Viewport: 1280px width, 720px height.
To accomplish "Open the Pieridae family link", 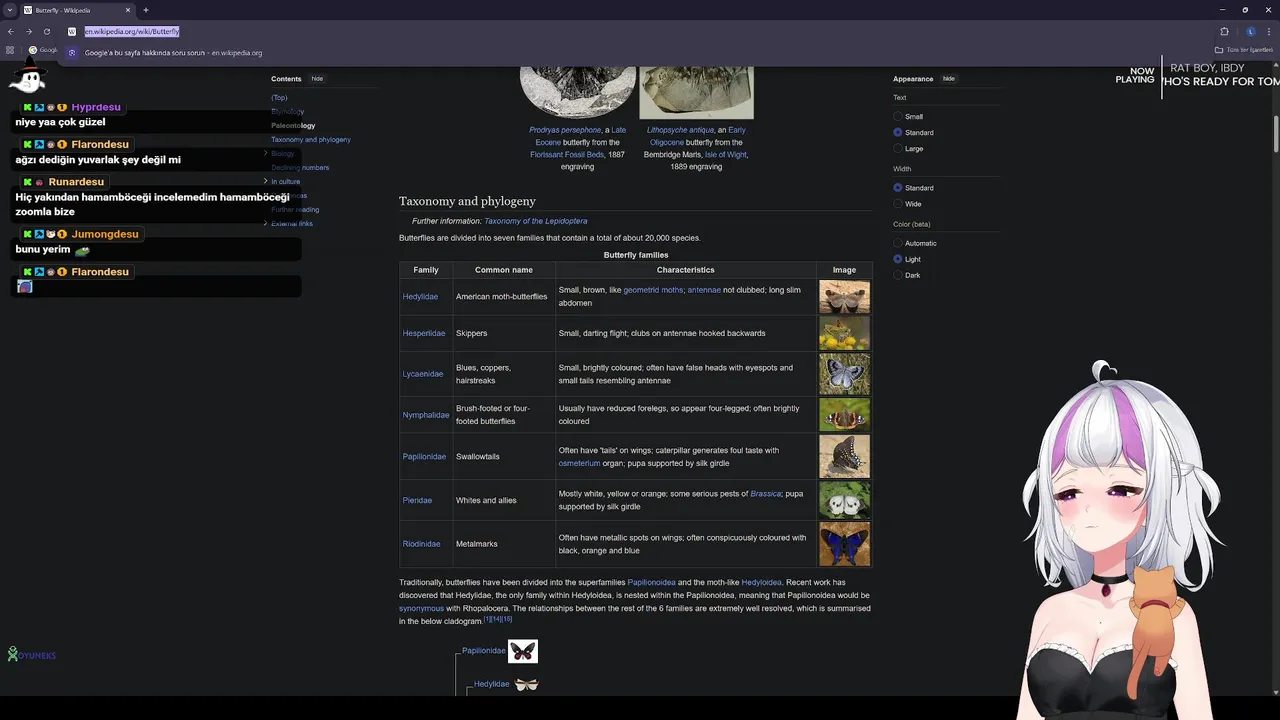I will pos(417,500).
